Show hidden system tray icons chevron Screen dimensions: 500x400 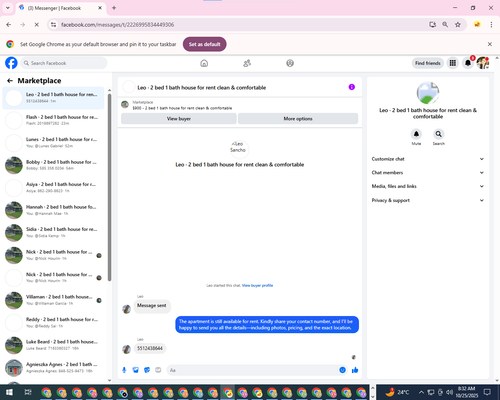pos(421,392)
